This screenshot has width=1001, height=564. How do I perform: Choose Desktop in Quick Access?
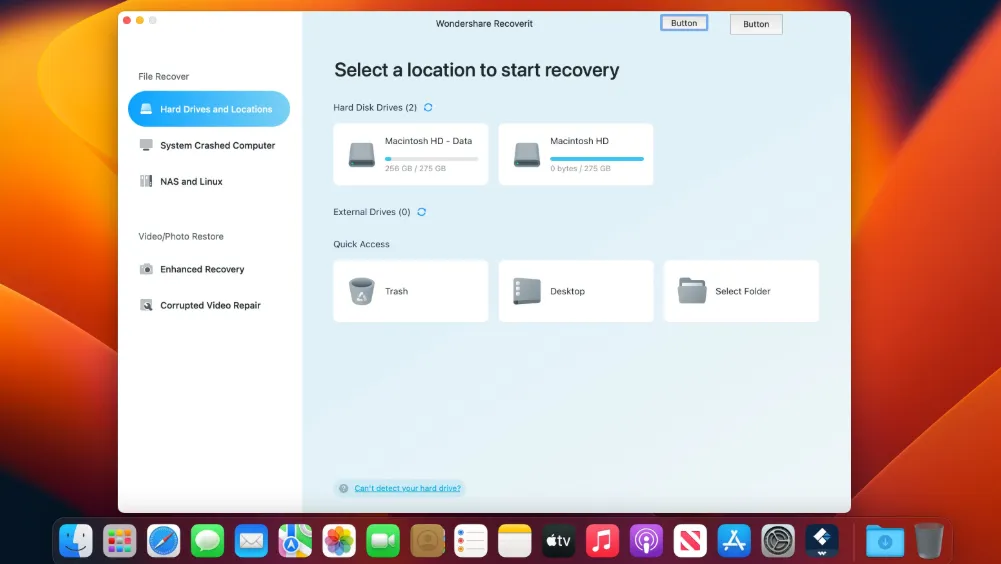pos(576,291)
